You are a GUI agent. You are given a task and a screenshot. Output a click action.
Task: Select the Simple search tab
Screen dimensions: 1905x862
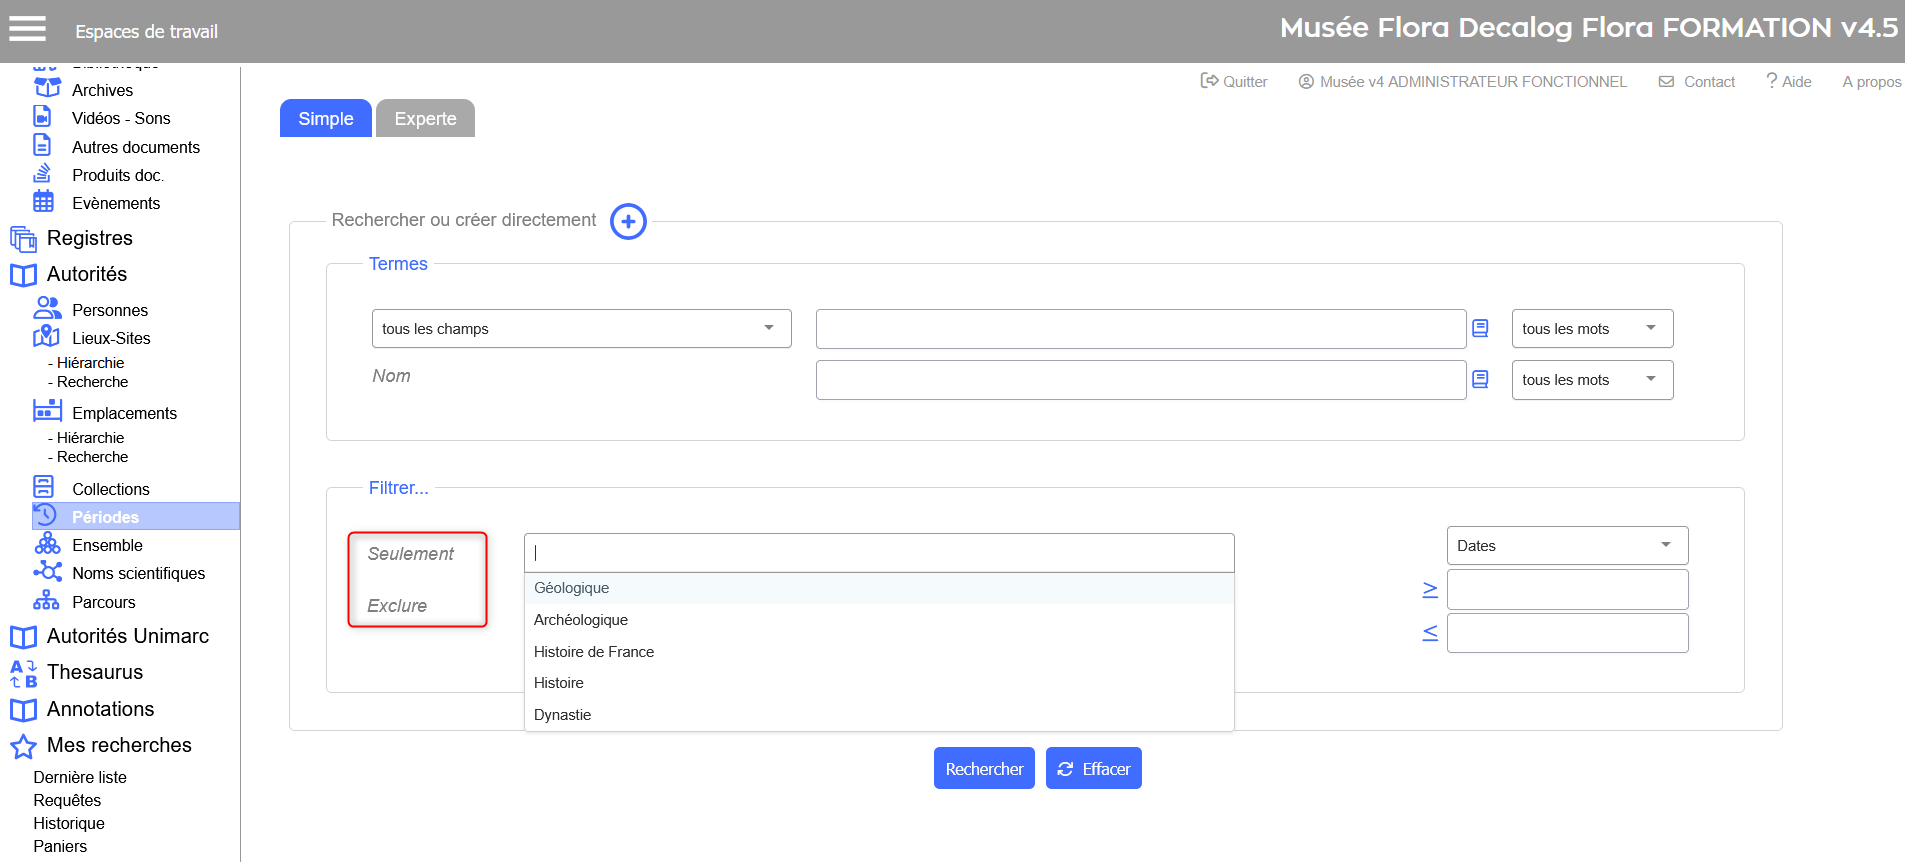326,119
